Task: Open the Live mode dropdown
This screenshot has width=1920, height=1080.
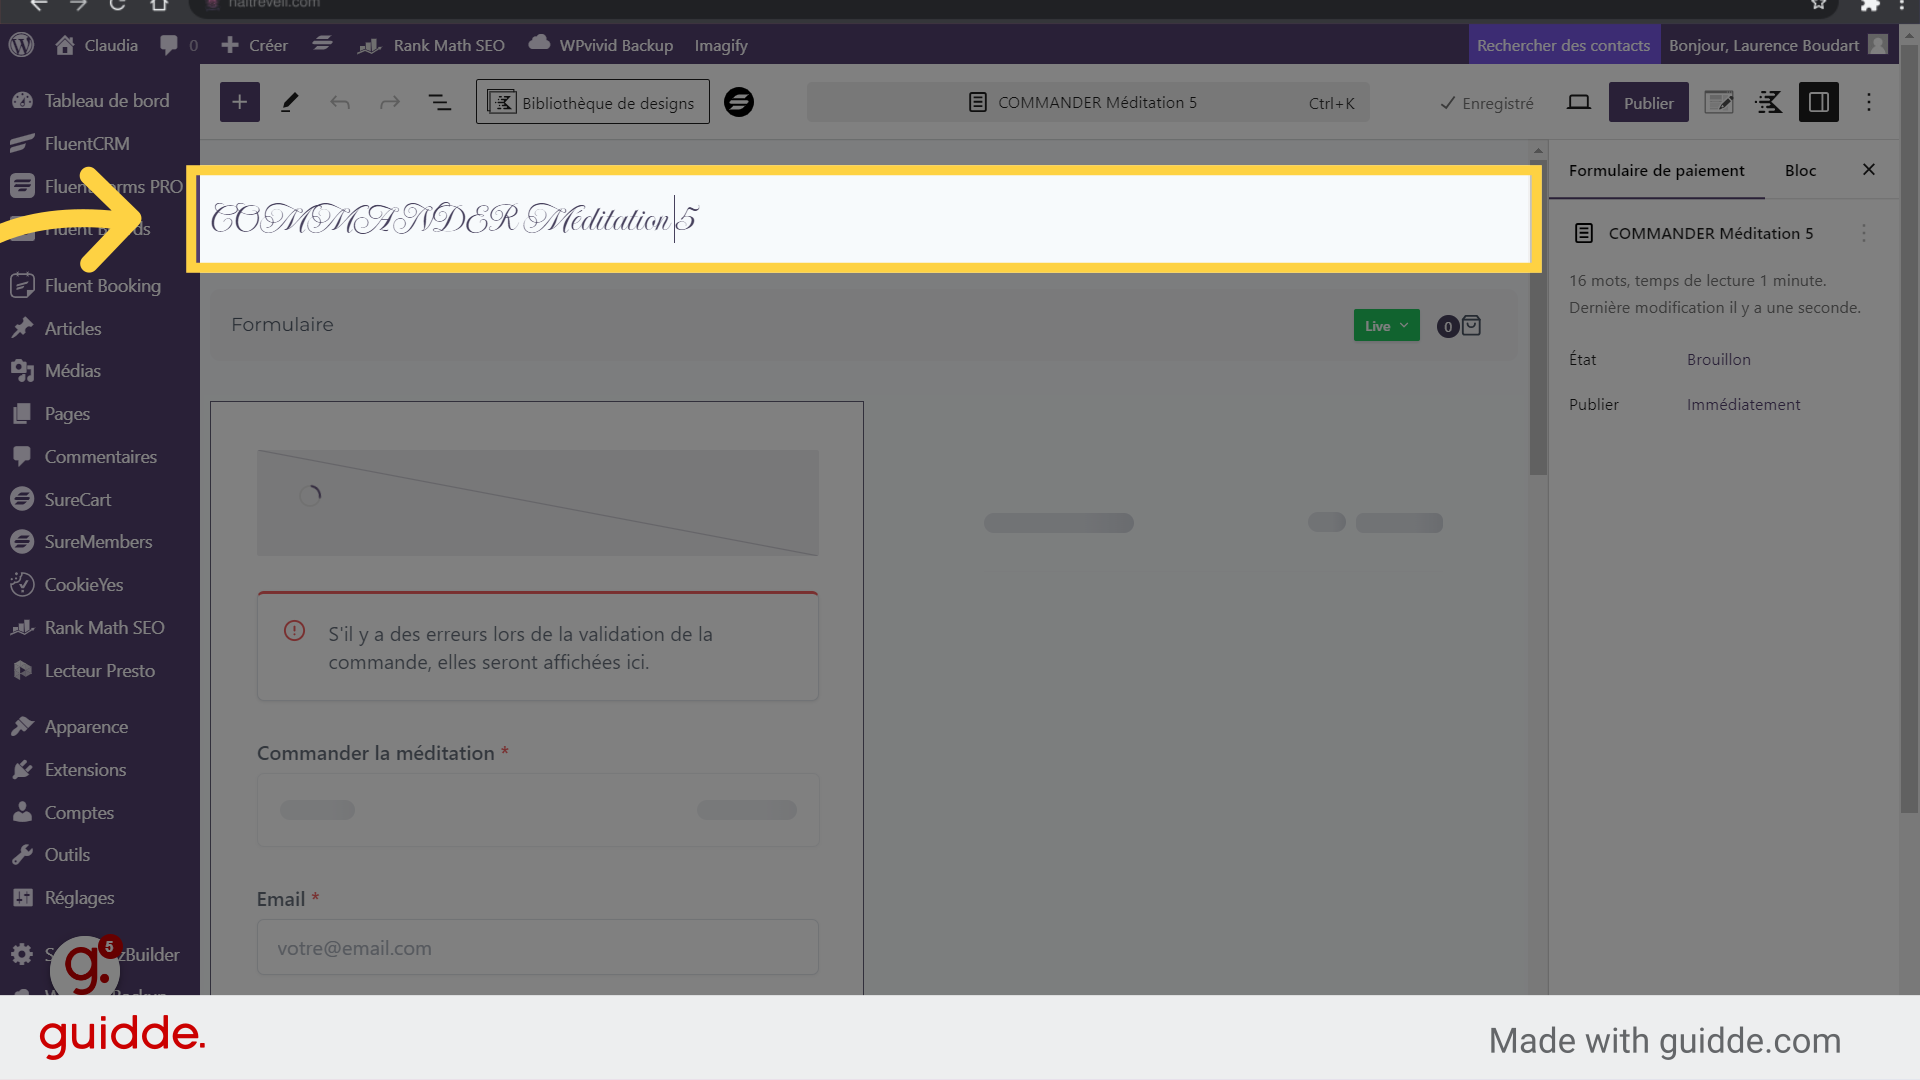Action: point(1386,325)
